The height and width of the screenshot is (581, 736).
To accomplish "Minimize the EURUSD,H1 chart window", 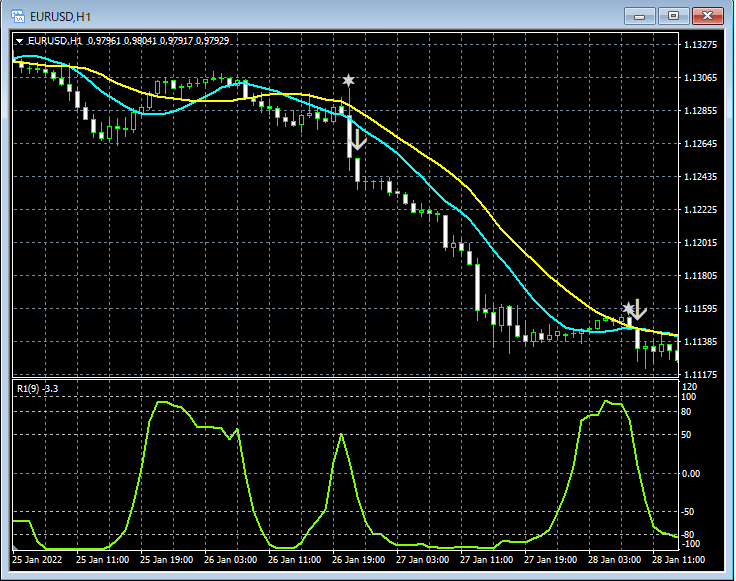I will [x=639, y=16].
